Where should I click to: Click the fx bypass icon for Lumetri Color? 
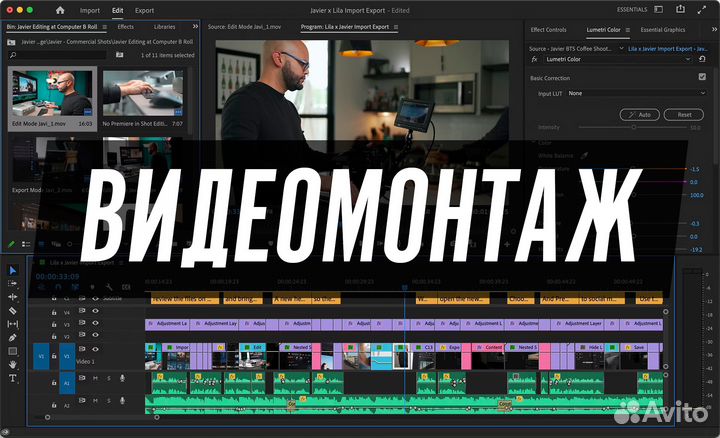tap(534, 59)
